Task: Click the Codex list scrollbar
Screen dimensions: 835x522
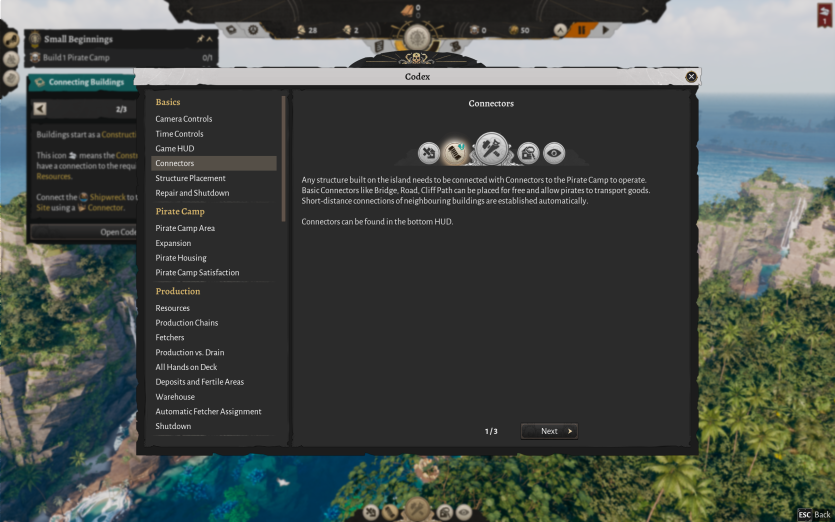Action: pyautogui.click(x=283, y=158)
